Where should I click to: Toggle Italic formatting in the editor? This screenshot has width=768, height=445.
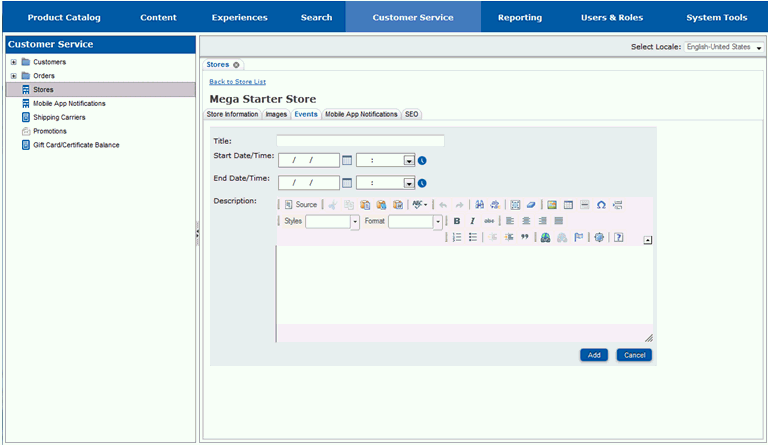coord(472,221)
